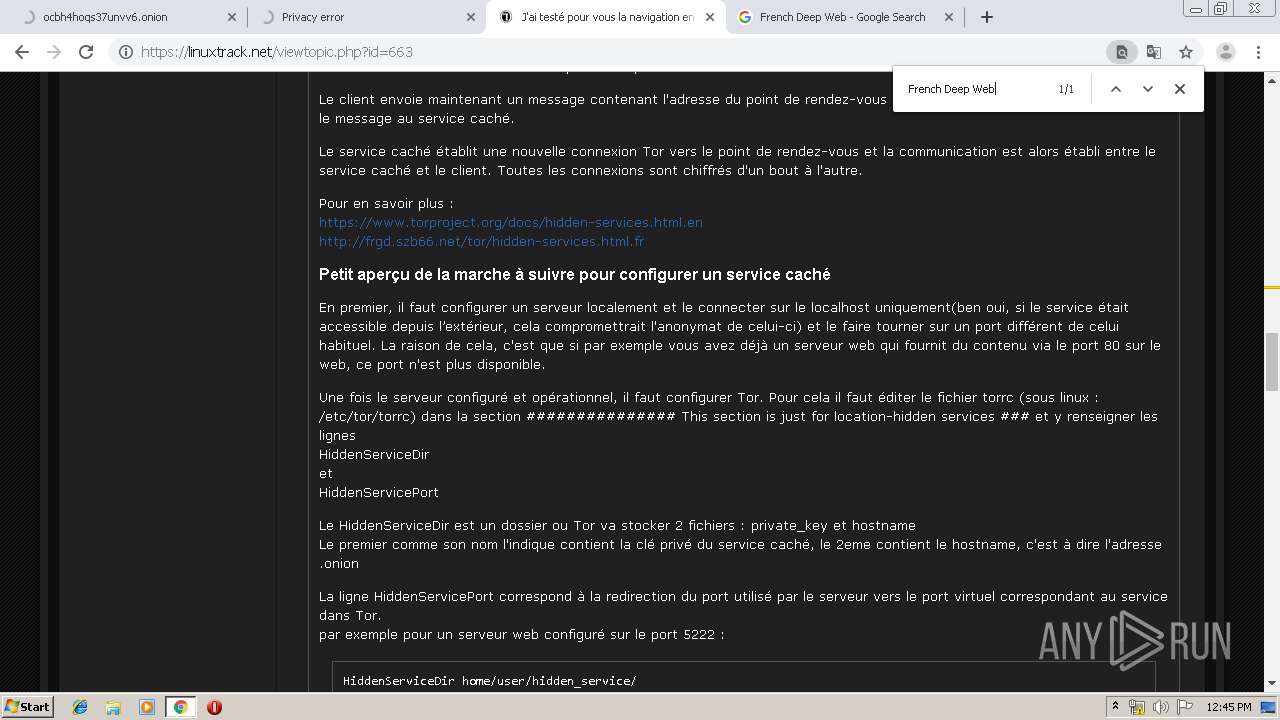Viewport: 1280px width, 720px height.
Task: Open Chrome's three-dot menu
Action: 1260,52
